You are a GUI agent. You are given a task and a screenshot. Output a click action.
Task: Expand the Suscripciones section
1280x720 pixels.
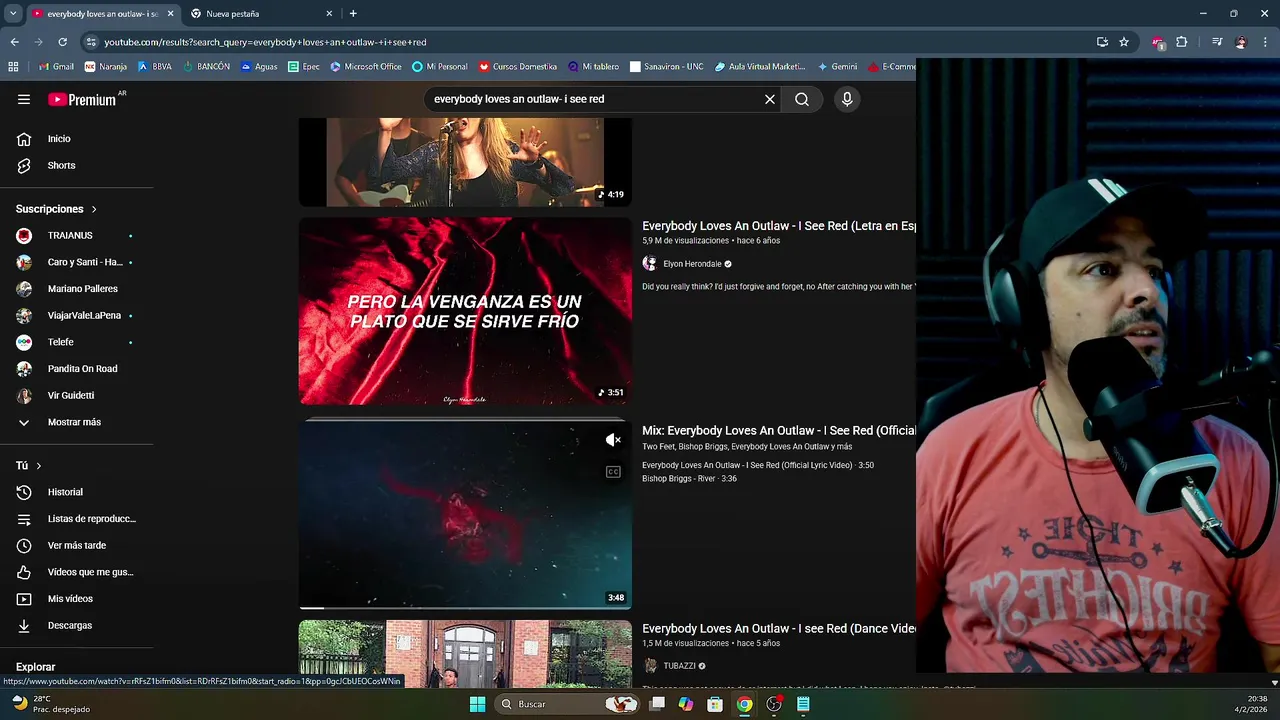pyautogui.click(x=56, y=209)
